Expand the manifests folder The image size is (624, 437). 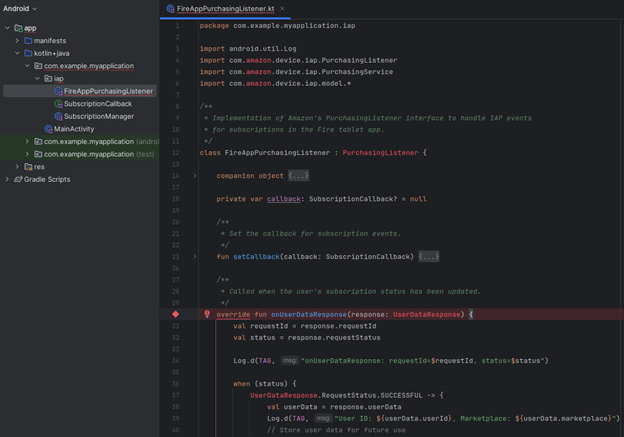coord(17,41)
